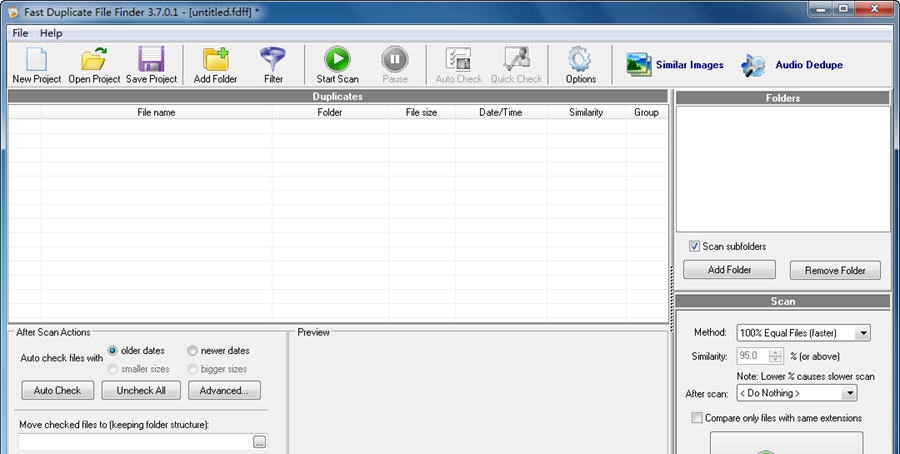Image resolution: width=900 pixels, height=454 pixels.
Task: Click the Duplicates panel header
Action: [x=338, y=96]
